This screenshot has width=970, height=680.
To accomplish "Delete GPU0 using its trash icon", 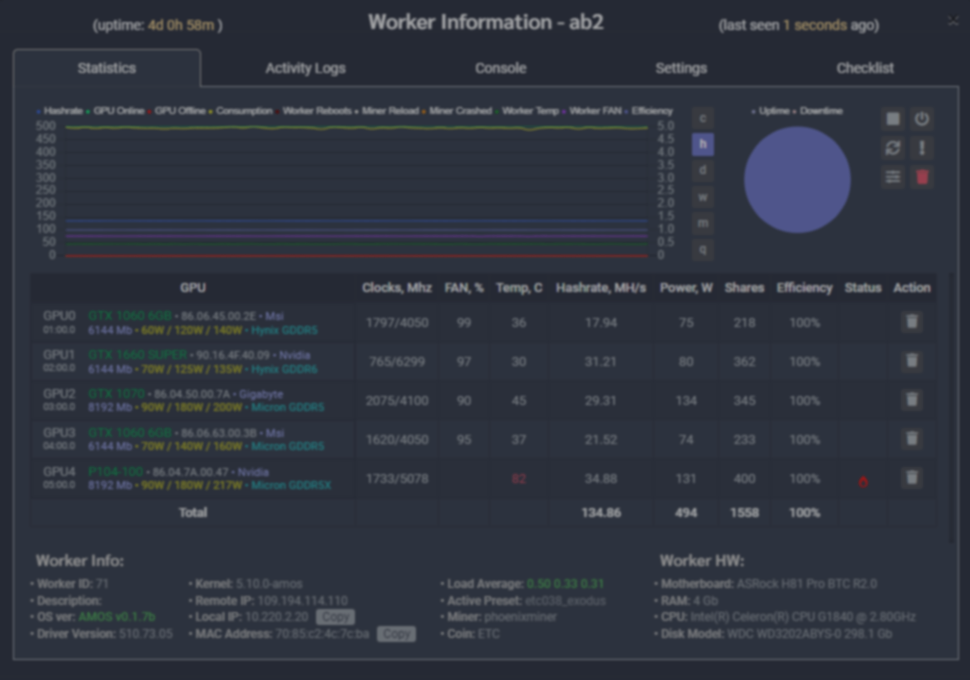I will pos(911,322).
